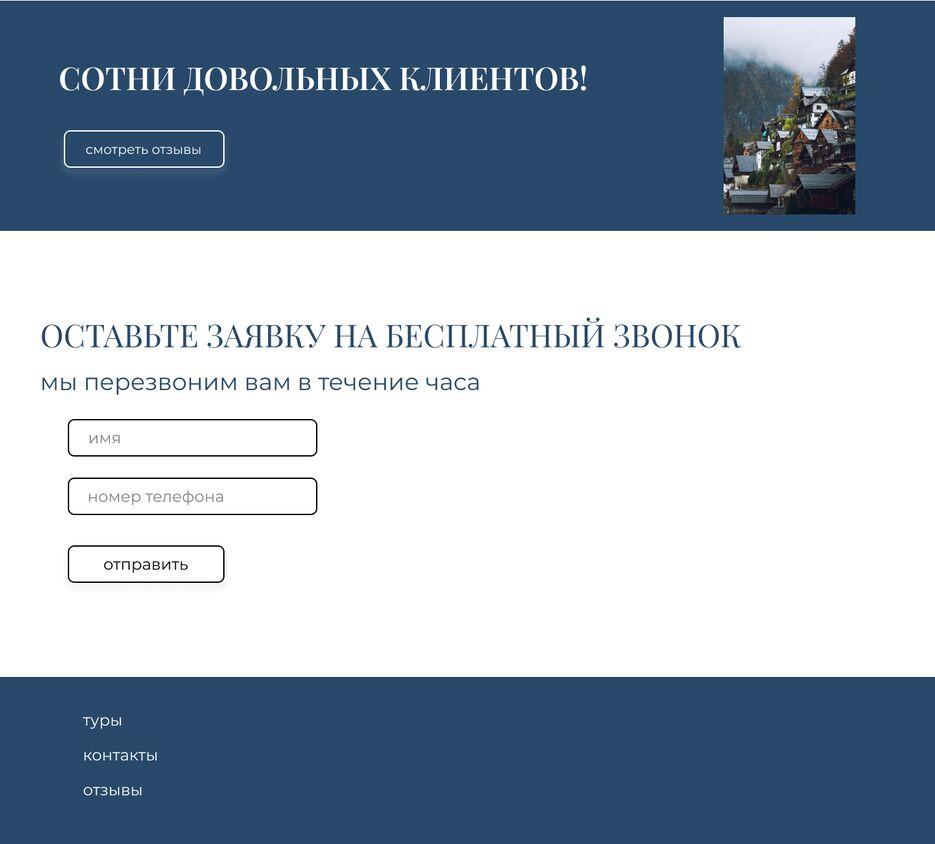The height and width of the screenshot is (844, 935).
Task: Go to «контакты» in the footer
Action: 120,756
